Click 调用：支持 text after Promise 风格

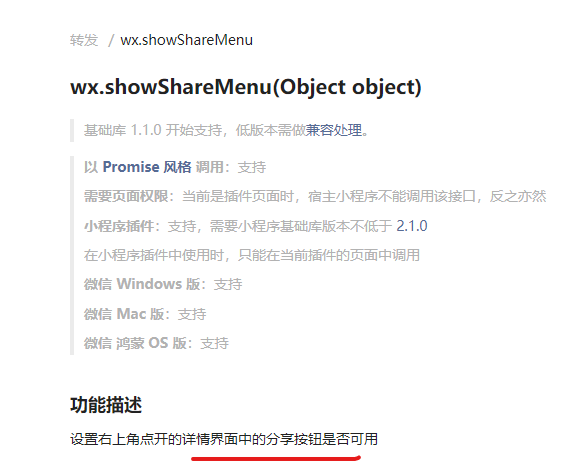pyautogui.click(x=231, y=167)
